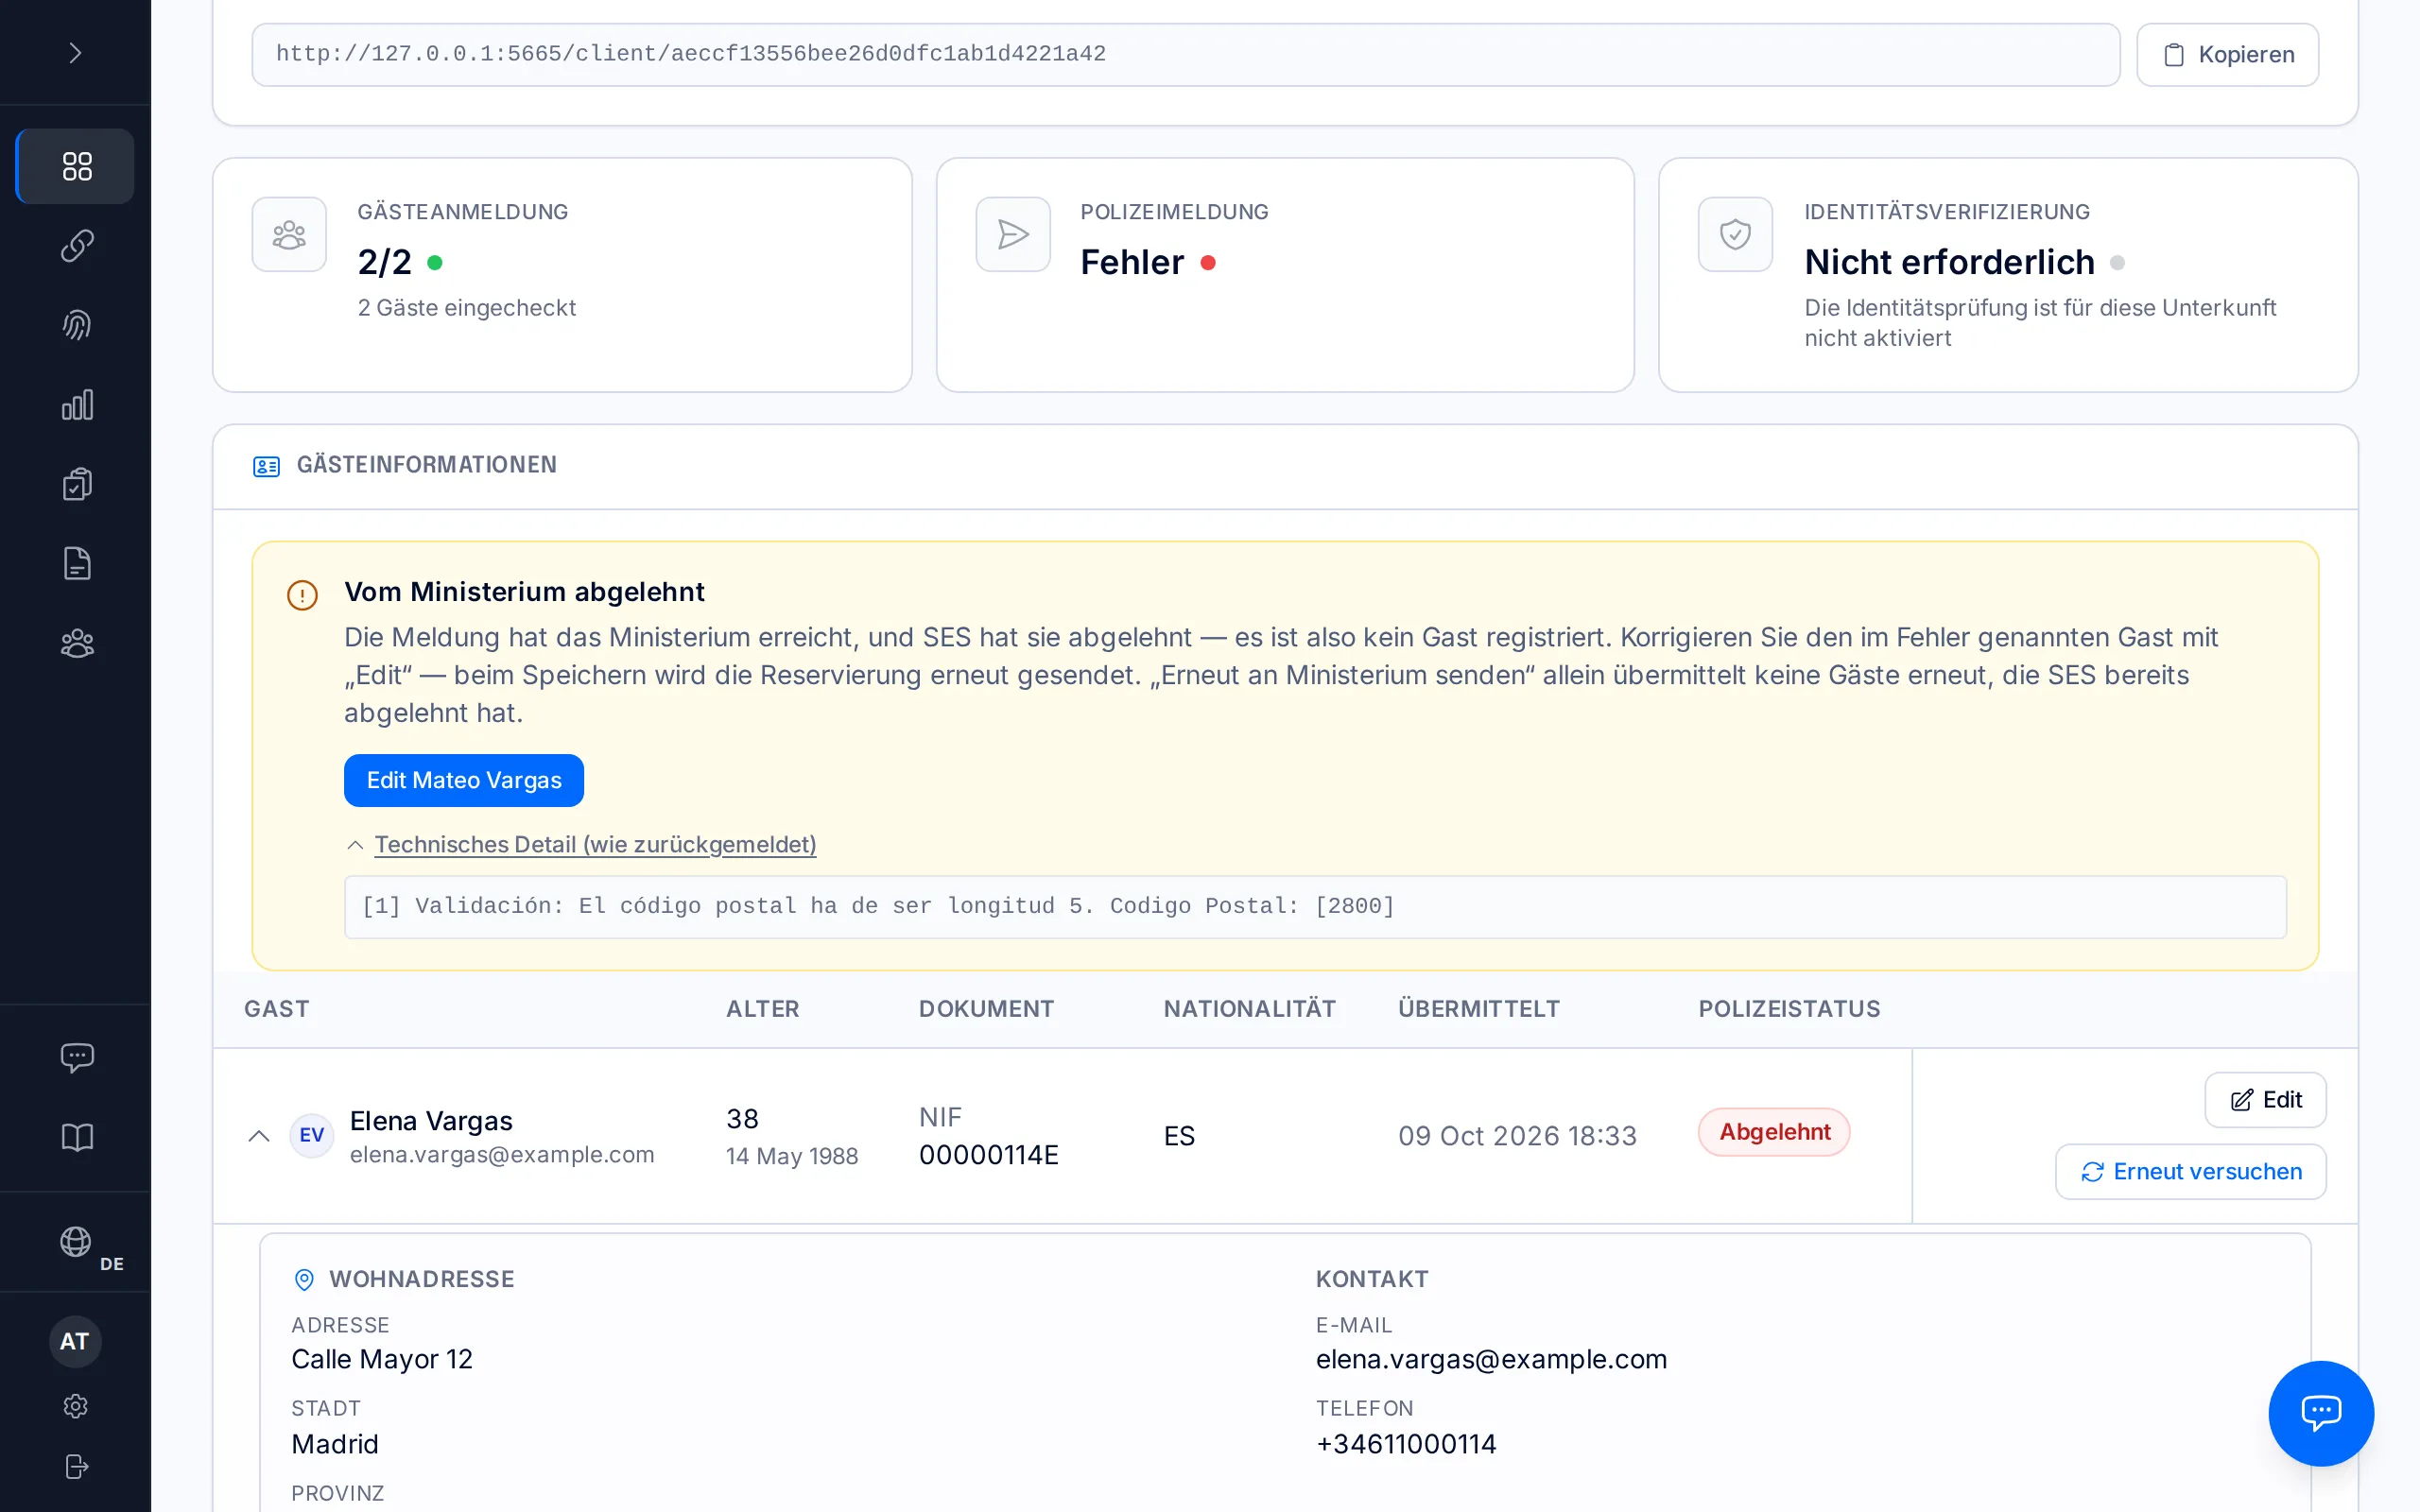Click the logout icon in sidebar
The width and height of the screenshot is (2420, 1512).
click(76, 1466)
